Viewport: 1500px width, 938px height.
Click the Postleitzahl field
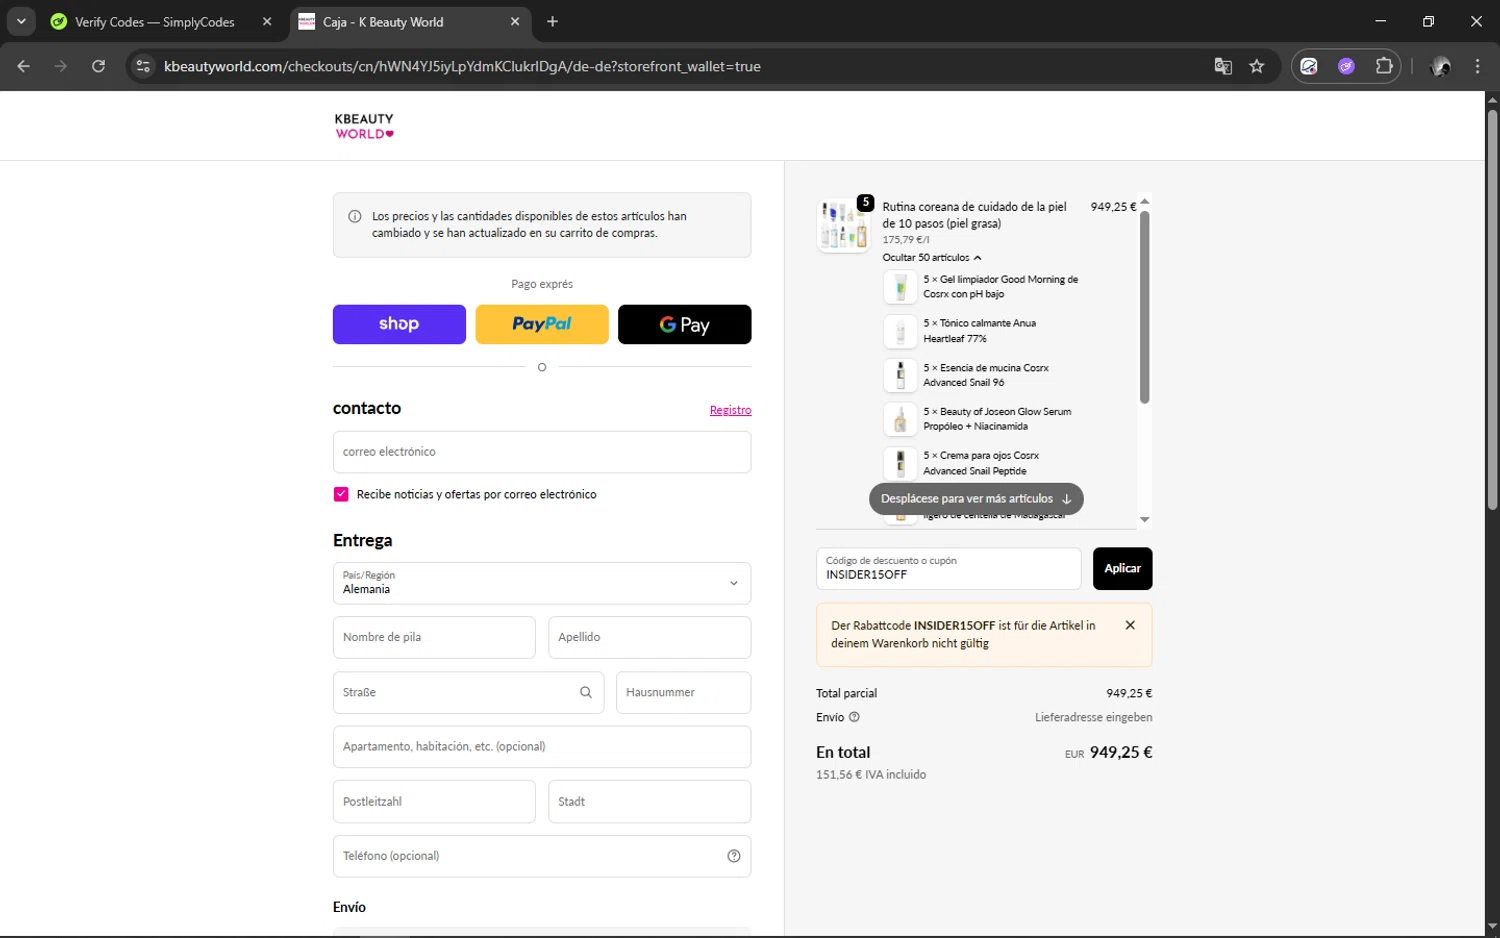click(434, 802)
